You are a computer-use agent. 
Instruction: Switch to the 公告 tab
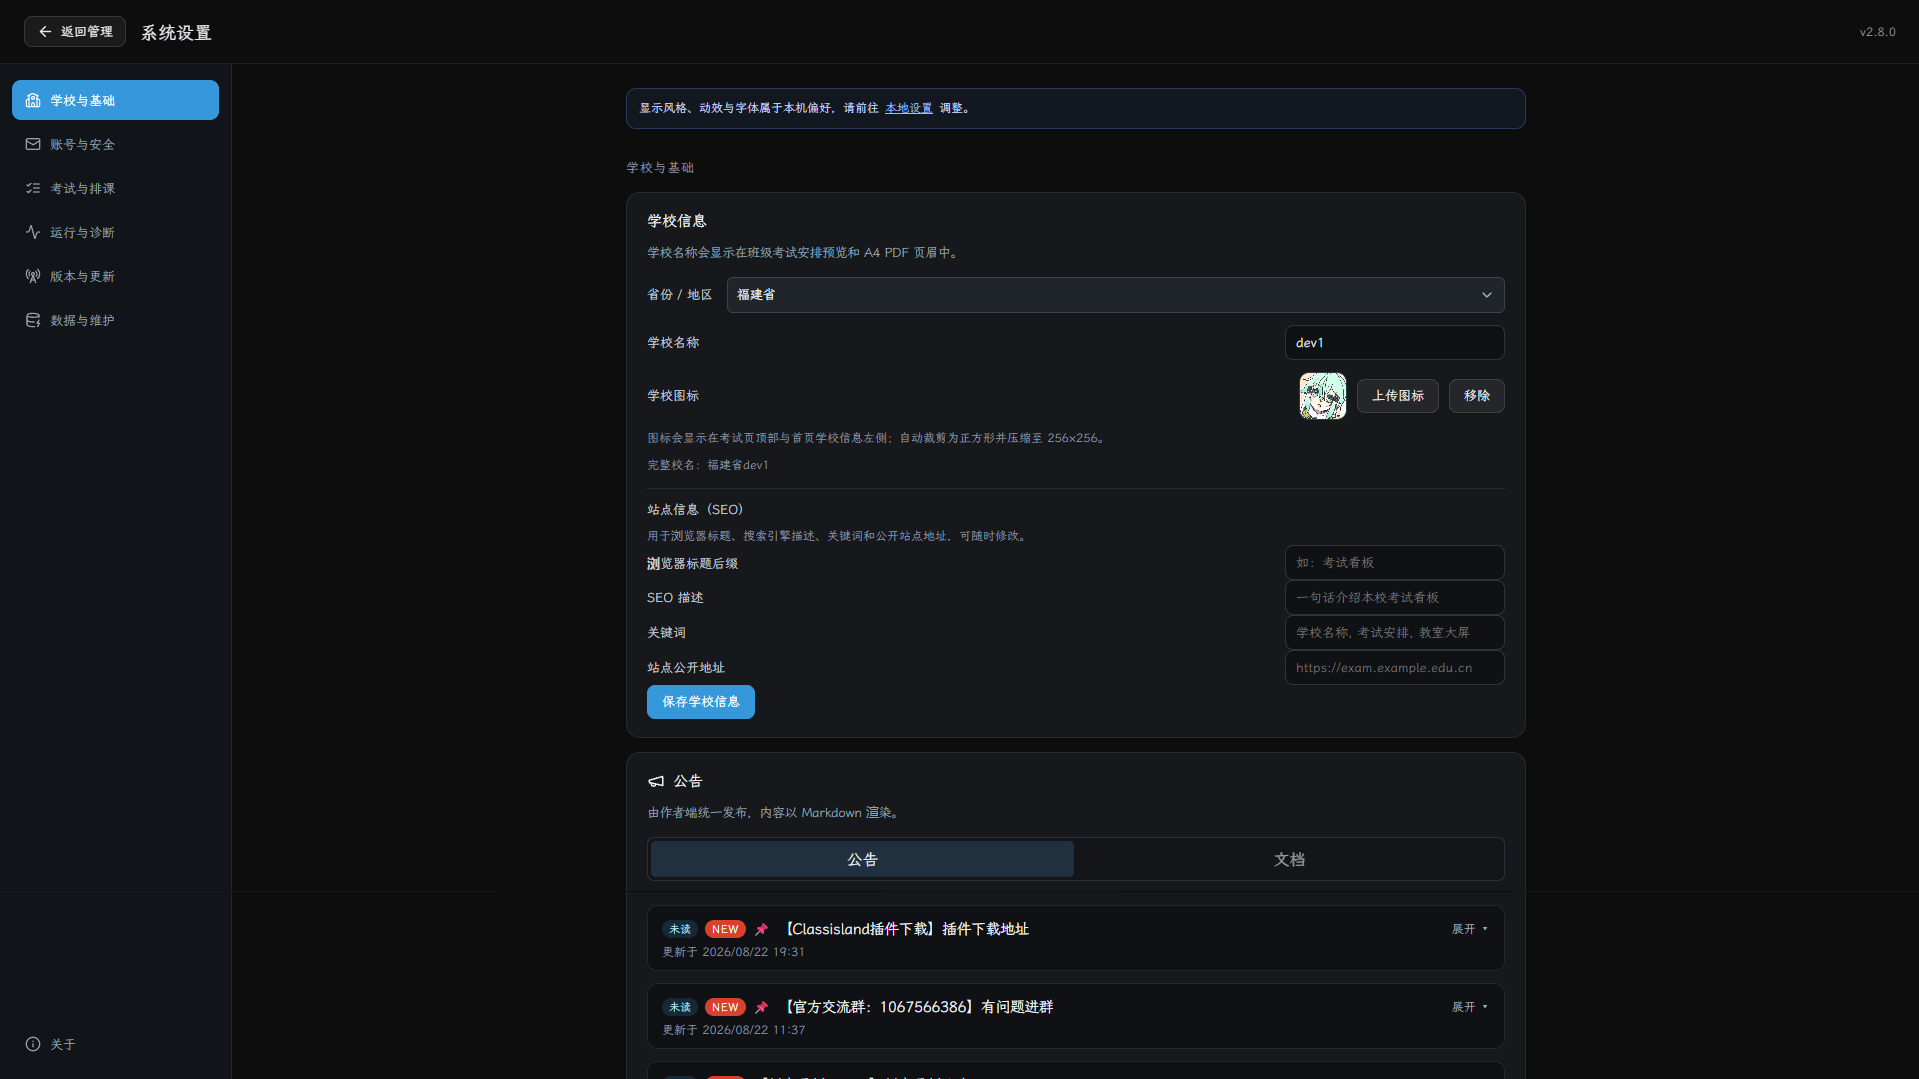coord(862,859)
